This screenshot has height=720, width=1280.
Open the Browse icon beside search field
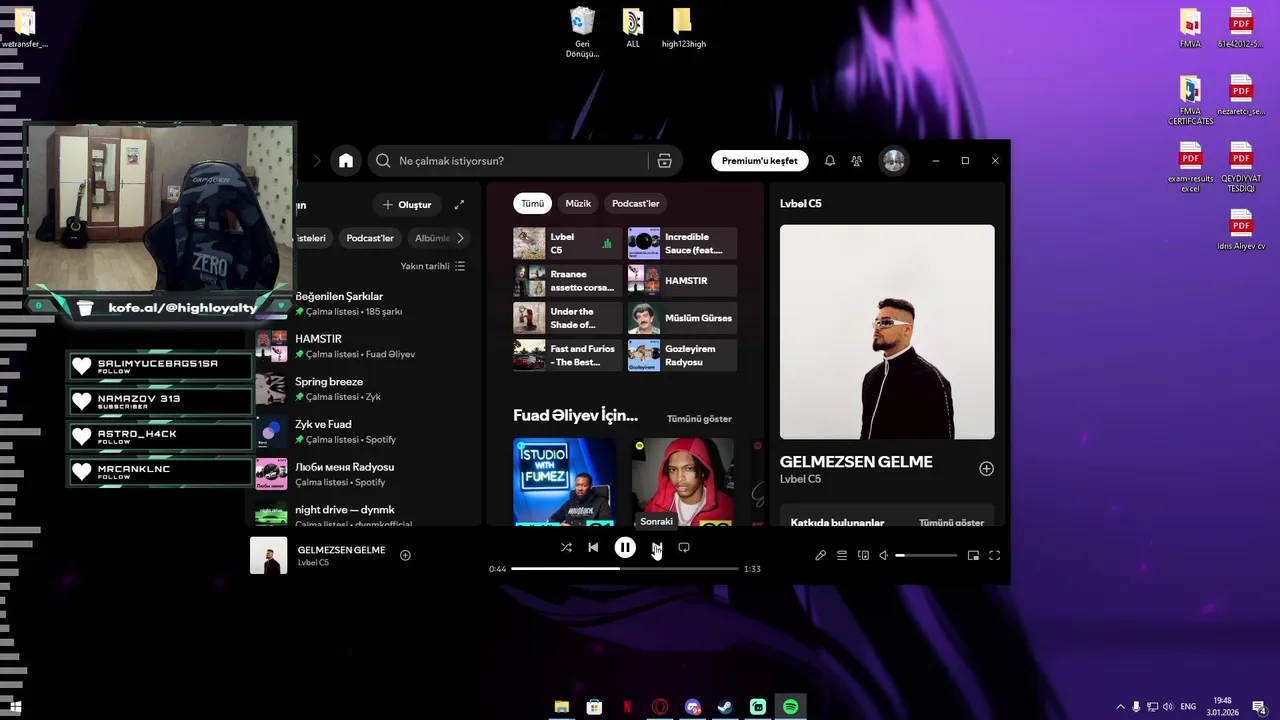click(x=664, y=160)
